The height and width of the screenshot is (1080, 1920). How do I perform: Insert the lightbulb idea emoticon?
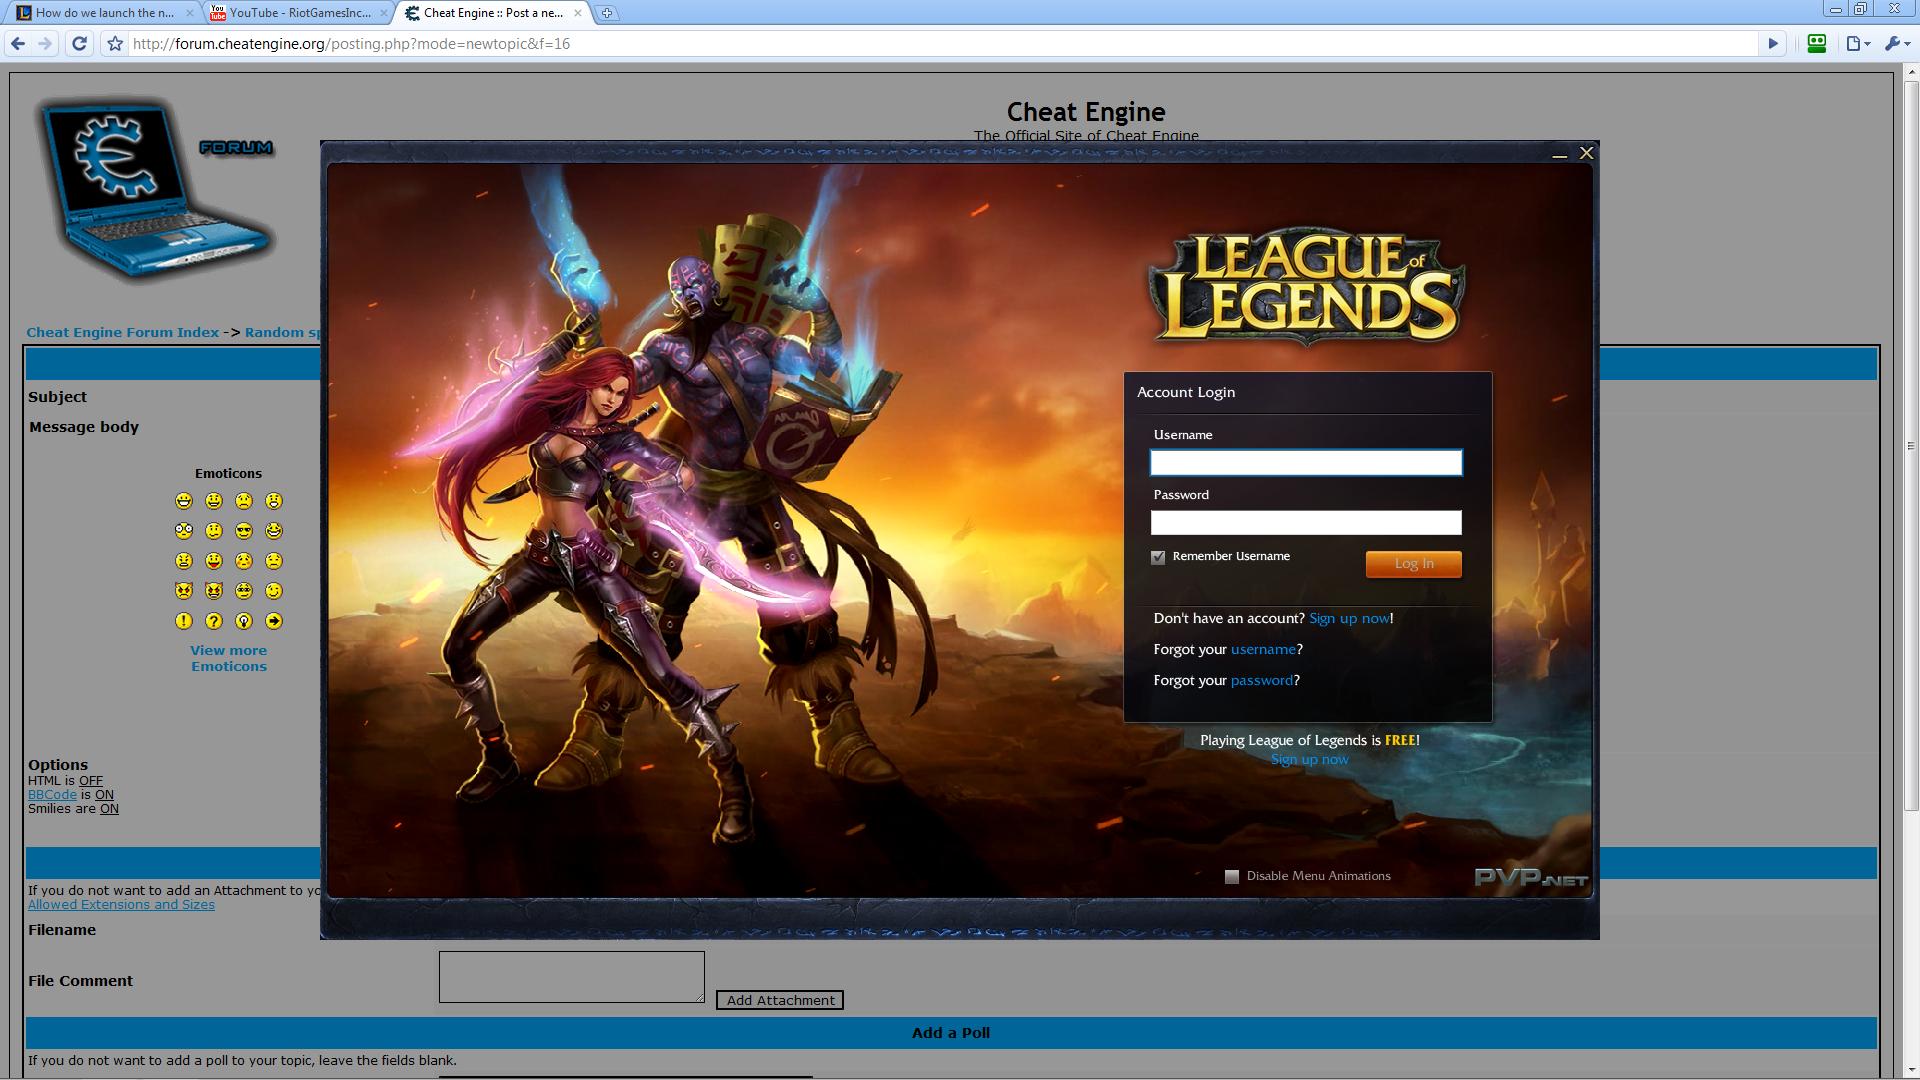(x=244, y=621)
